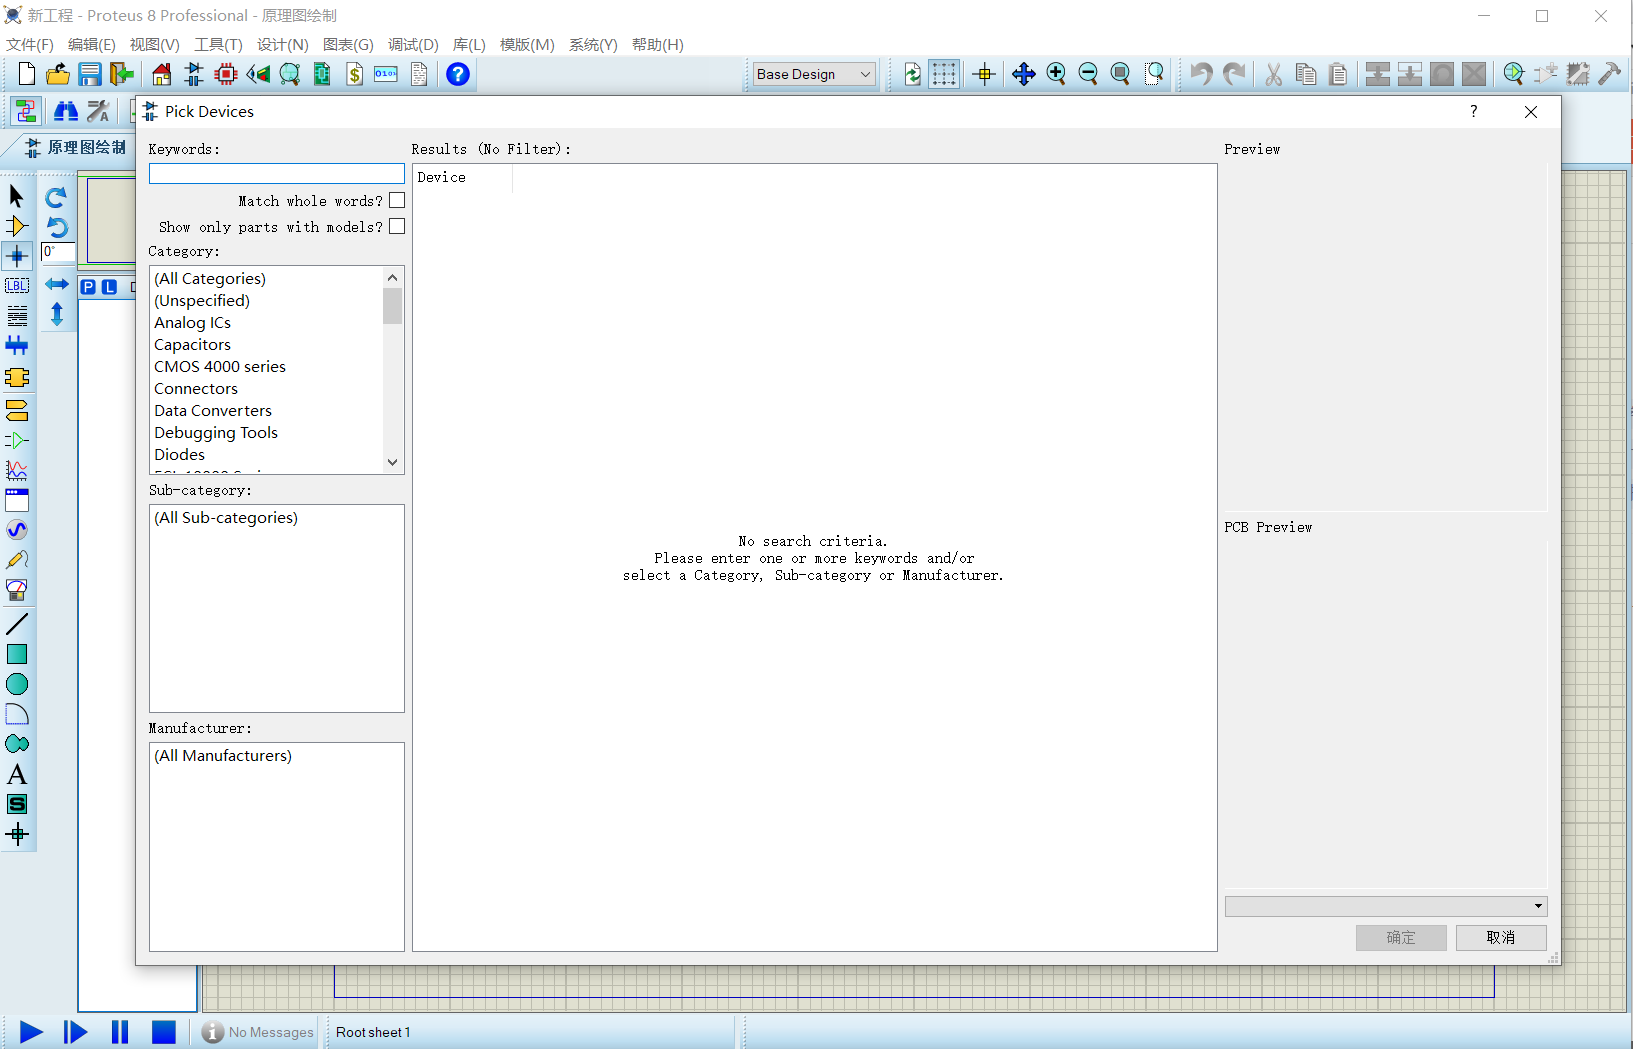
Task: Open the 设计(N) menu
Action: (x=282, y=45)
